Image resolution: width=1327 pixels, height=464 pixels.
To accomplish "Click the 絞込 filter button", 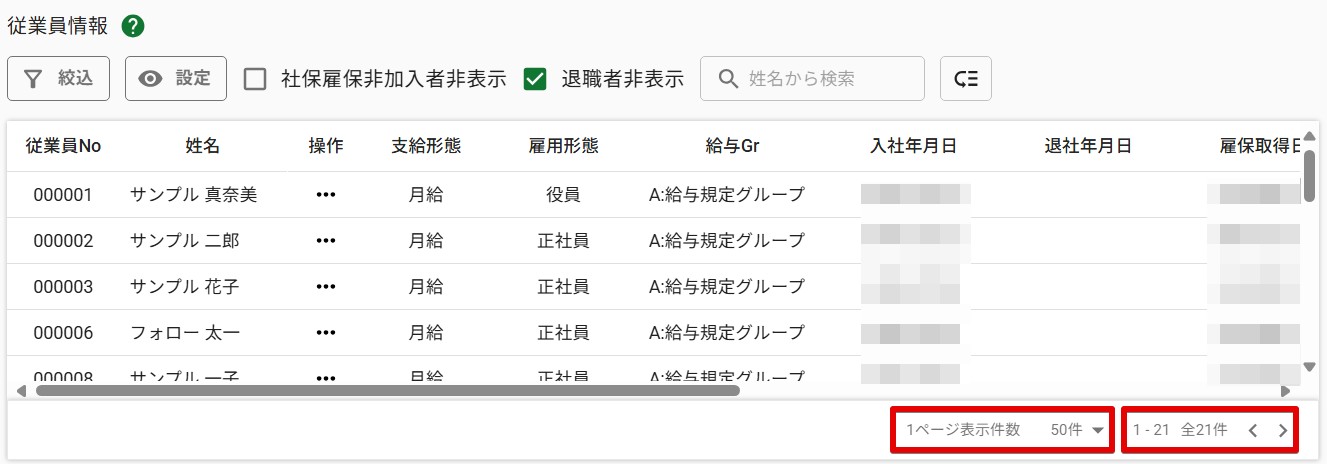I will point(58,79).
